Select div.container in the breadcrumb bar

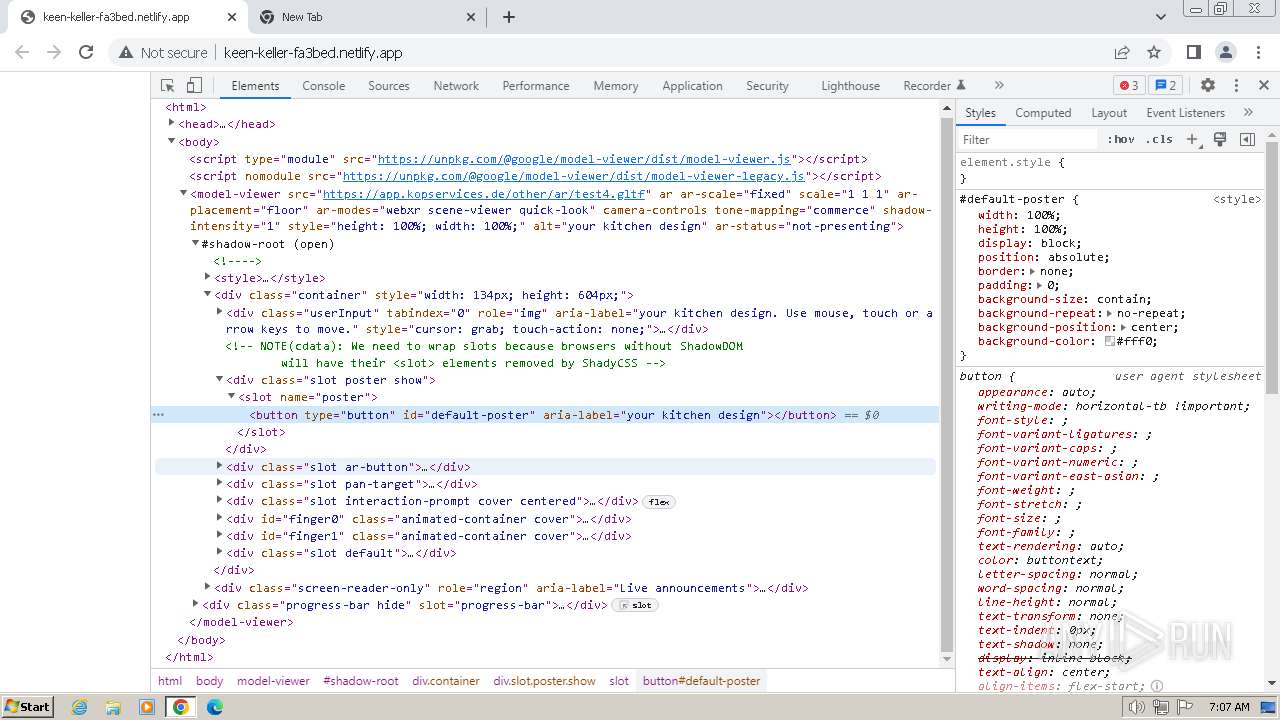coord(446,681)
